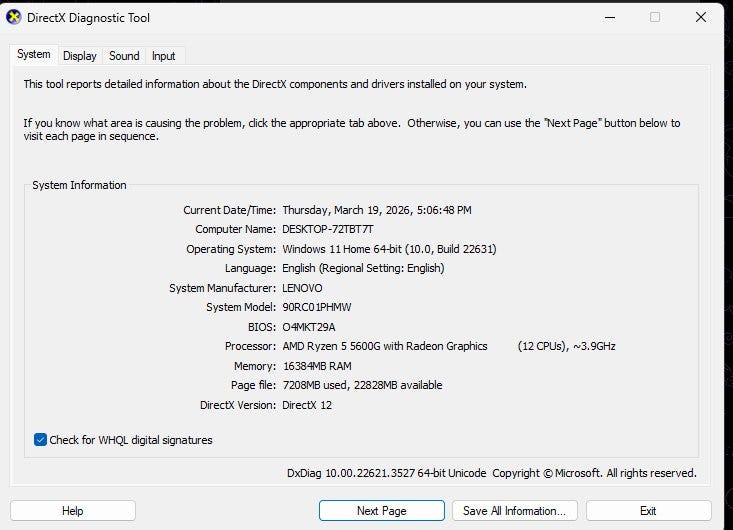This screenshot has height=530, width=733.
Task: Click the Current Date/Time label
Action: point(229,210)
